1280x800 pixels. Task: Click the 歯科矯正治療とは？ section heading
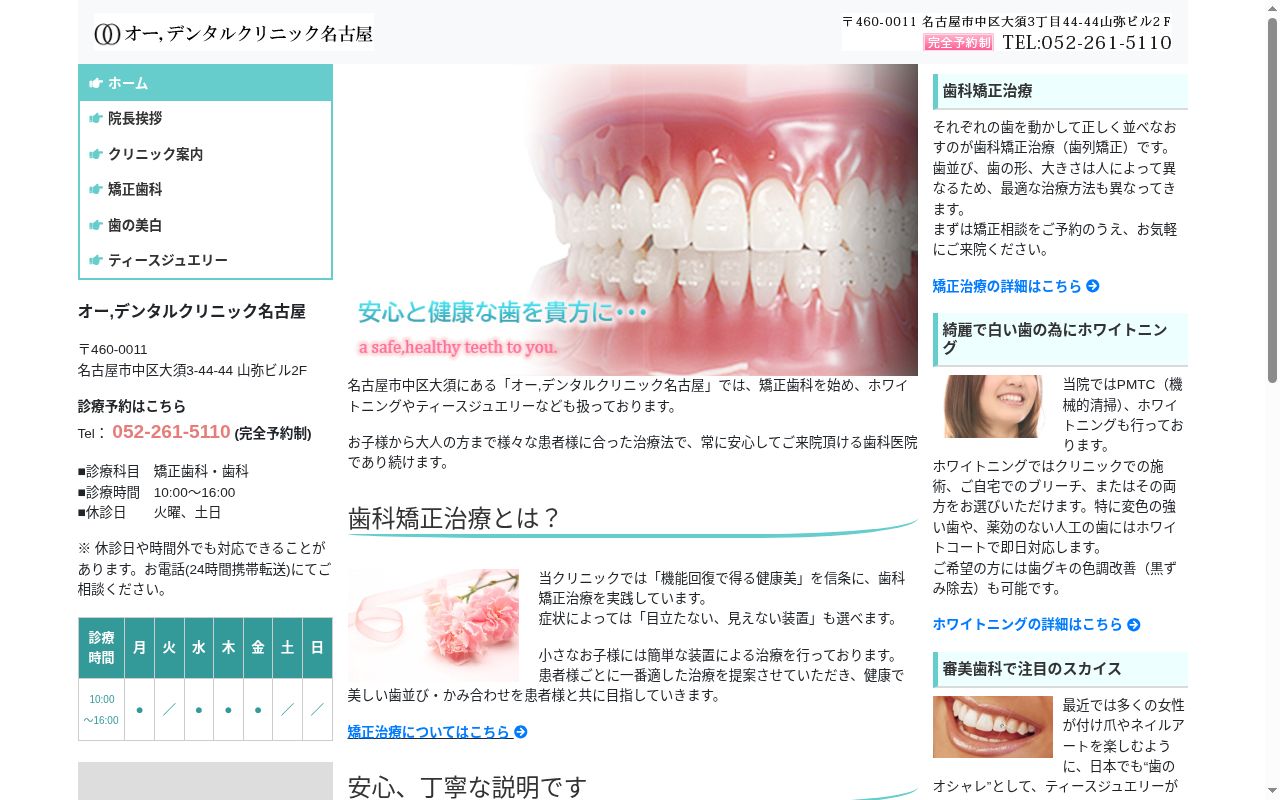[454, 518]
